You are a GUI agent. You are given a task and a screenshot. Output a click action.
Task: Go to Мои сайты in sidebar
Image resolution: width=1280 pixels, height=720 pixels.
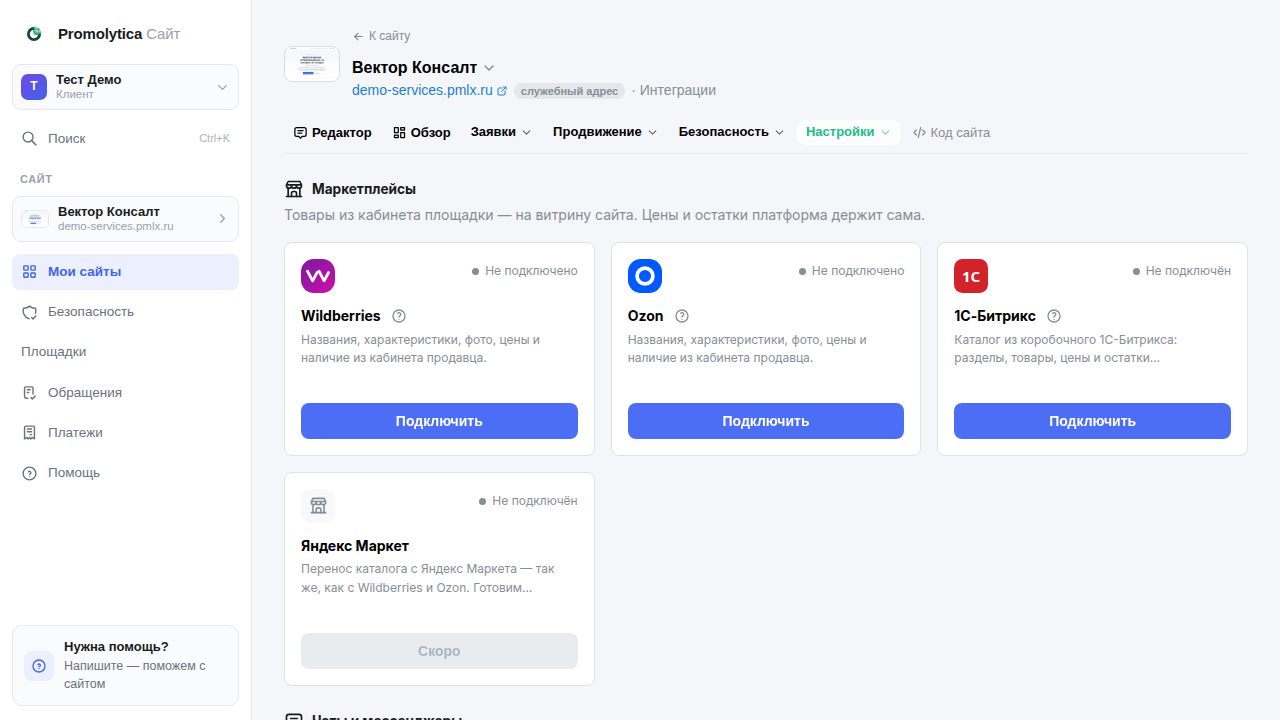click(125, 272)
